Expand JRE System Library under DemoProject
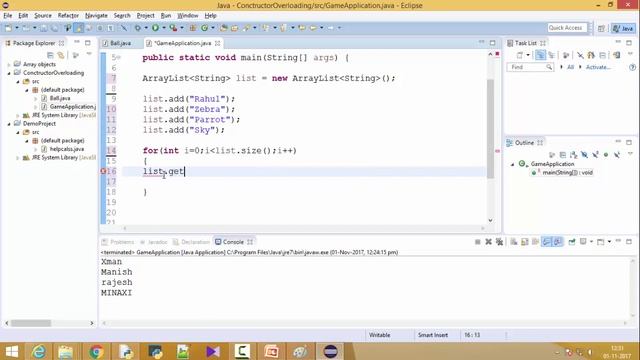 coord(18,158)
